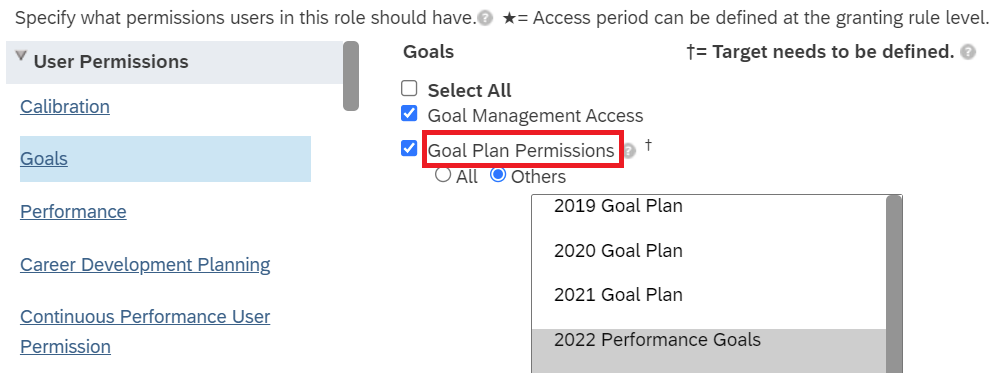This screenshot has height=373, width=989.
Task: Uncheck Goal Plan Permissions checkbox
Action: (x=409, y=148)
